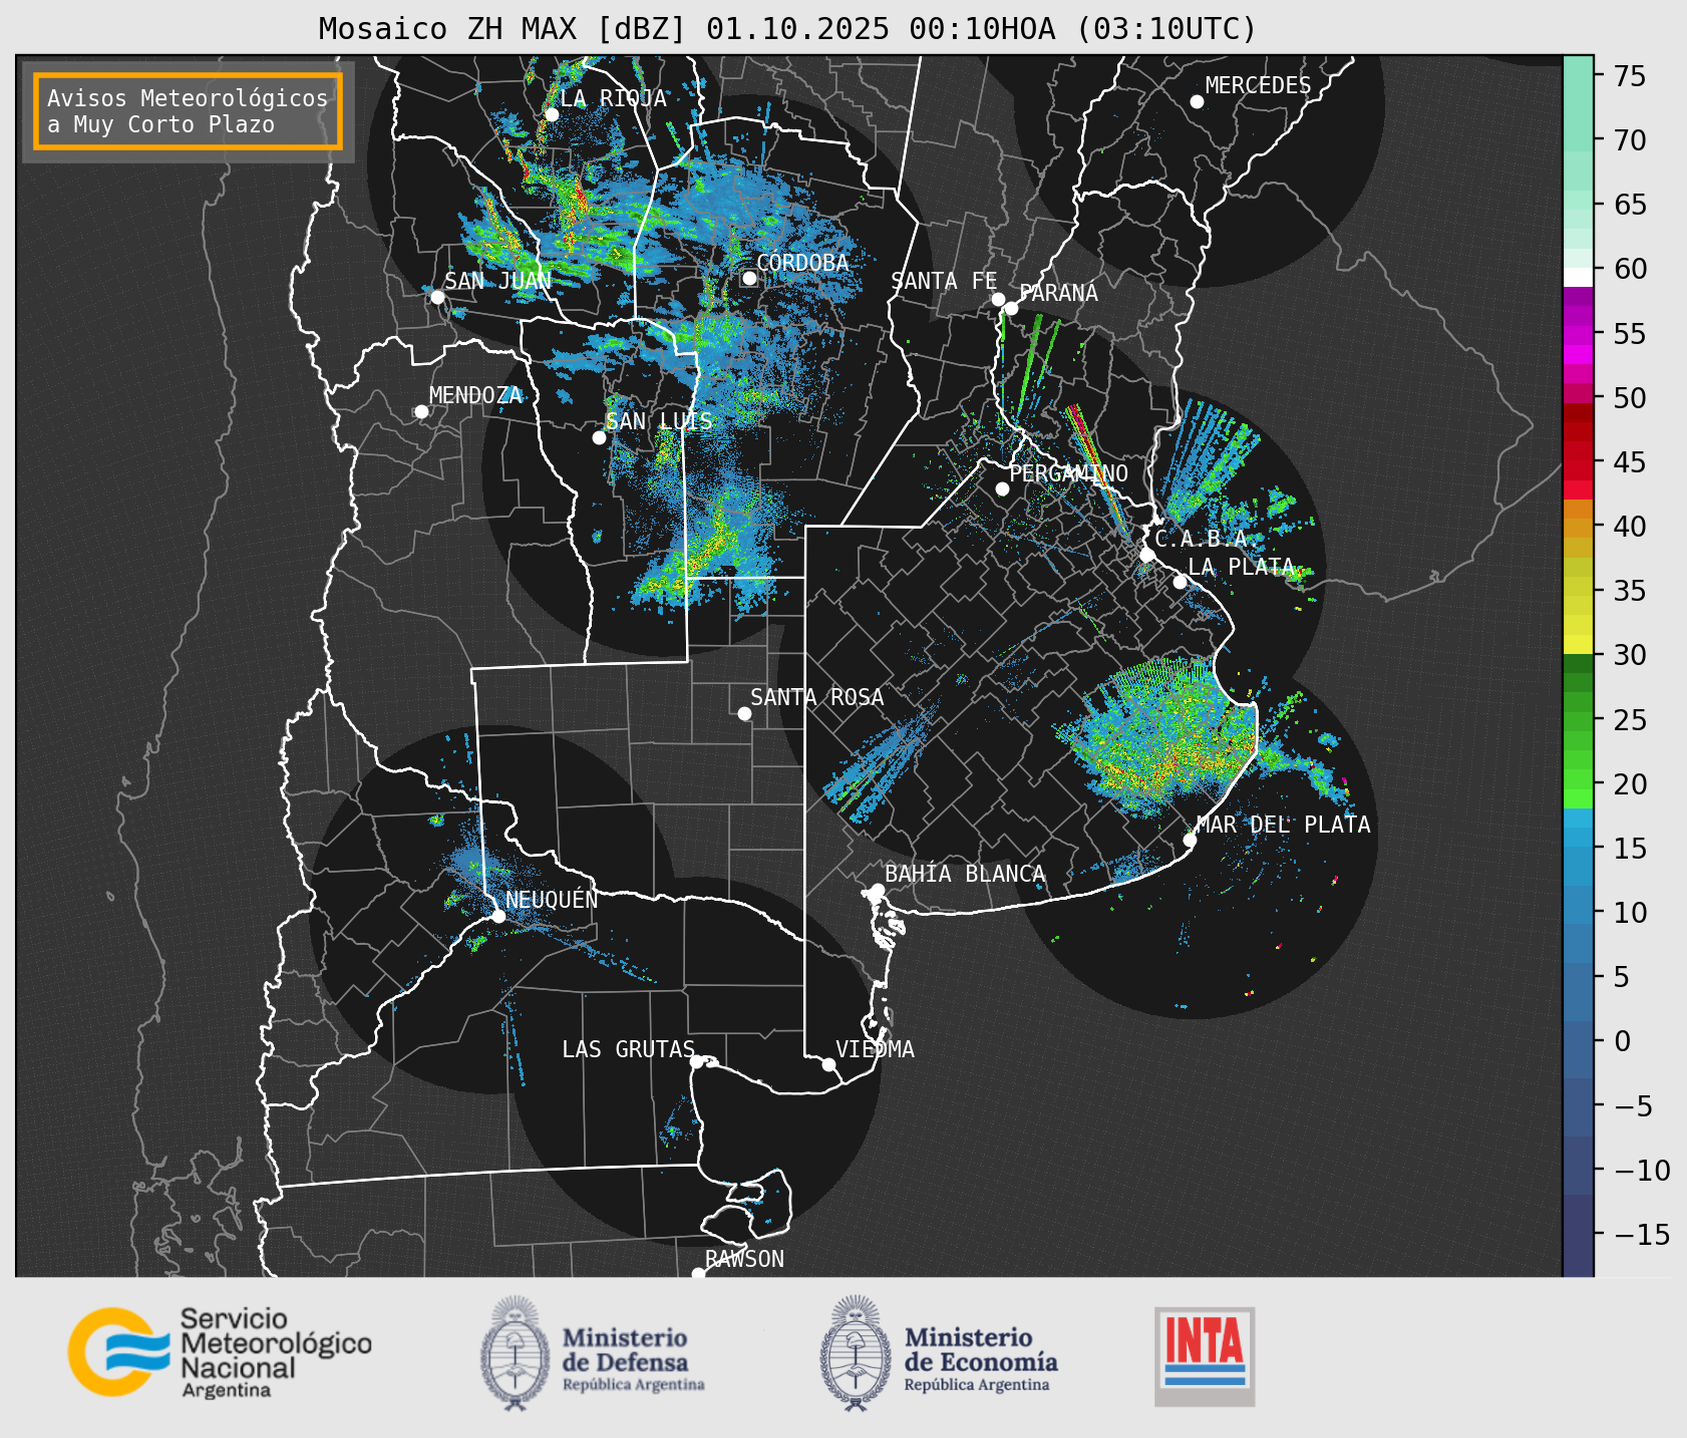Click the SAN JUAN city marker dot
Image resolution: width=1687 pixels, height=1438 pixels.
pos(437,297)
